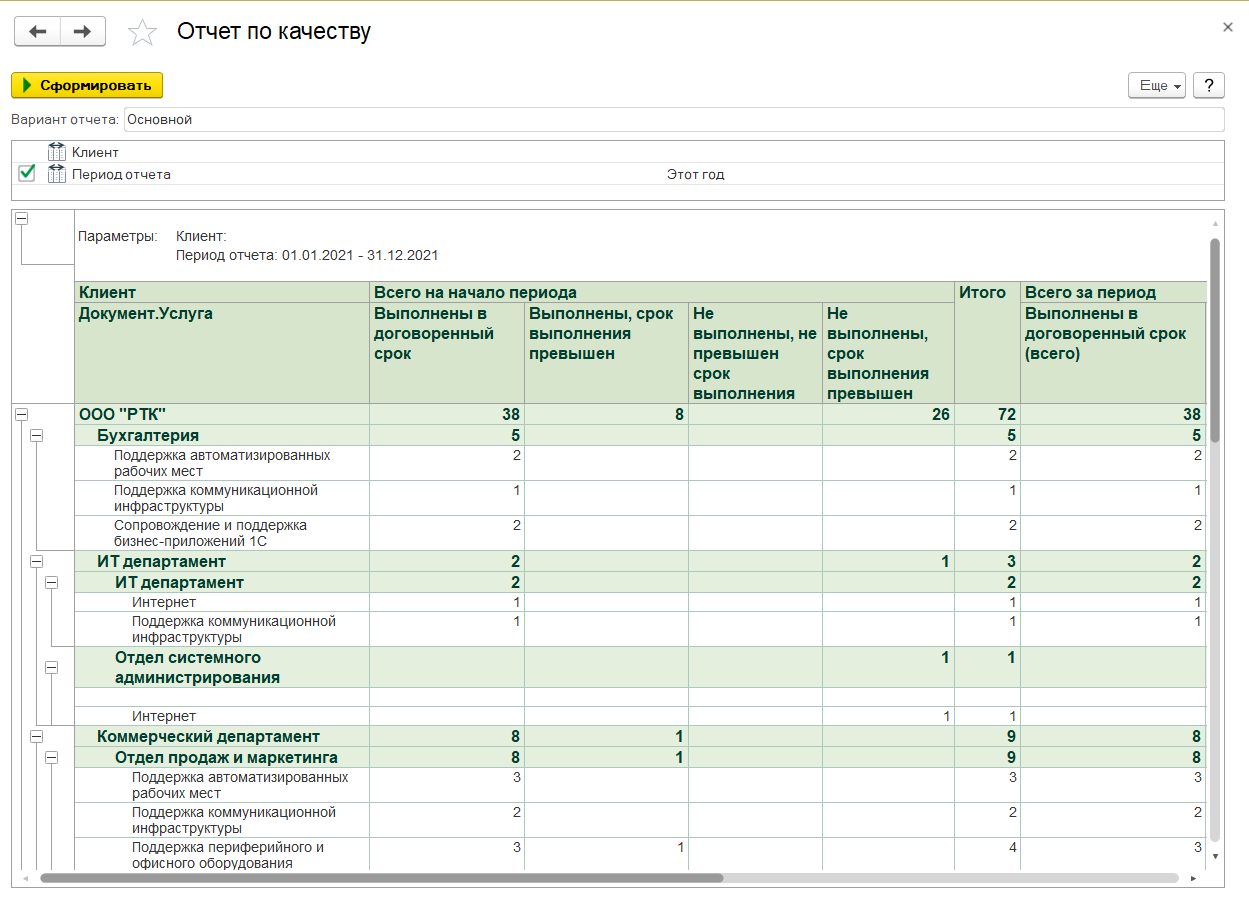Go forward with the right arrow button
Image resolution: width=1249 pixels, height=901 pixels.
coord(83,32)
